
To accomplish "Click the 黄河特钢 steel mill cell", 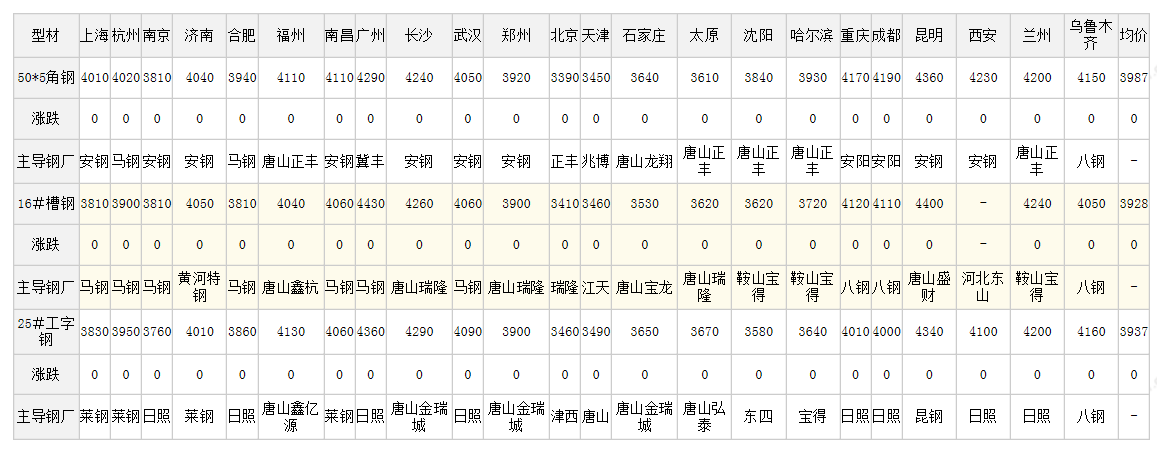I will 199,287.
